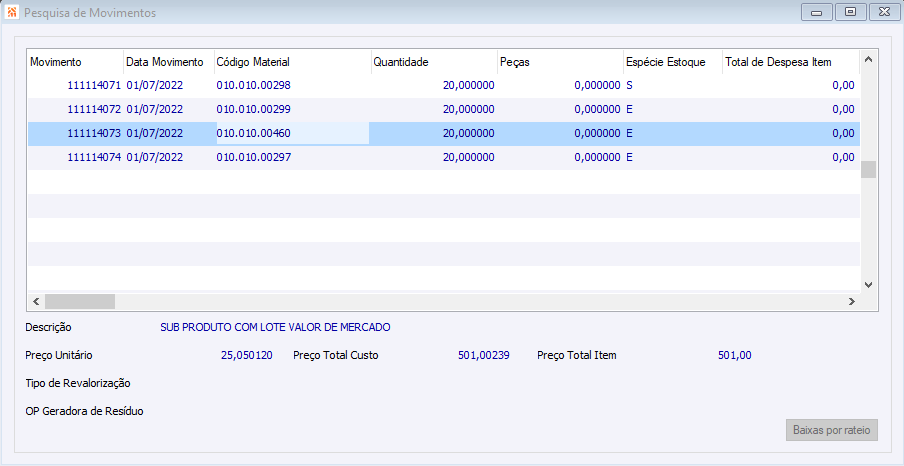The width and height of the screenshot is (904, 466).
Task: Maximize the Pesquisa de Movimentos window
Action: (x=850, y=12)
